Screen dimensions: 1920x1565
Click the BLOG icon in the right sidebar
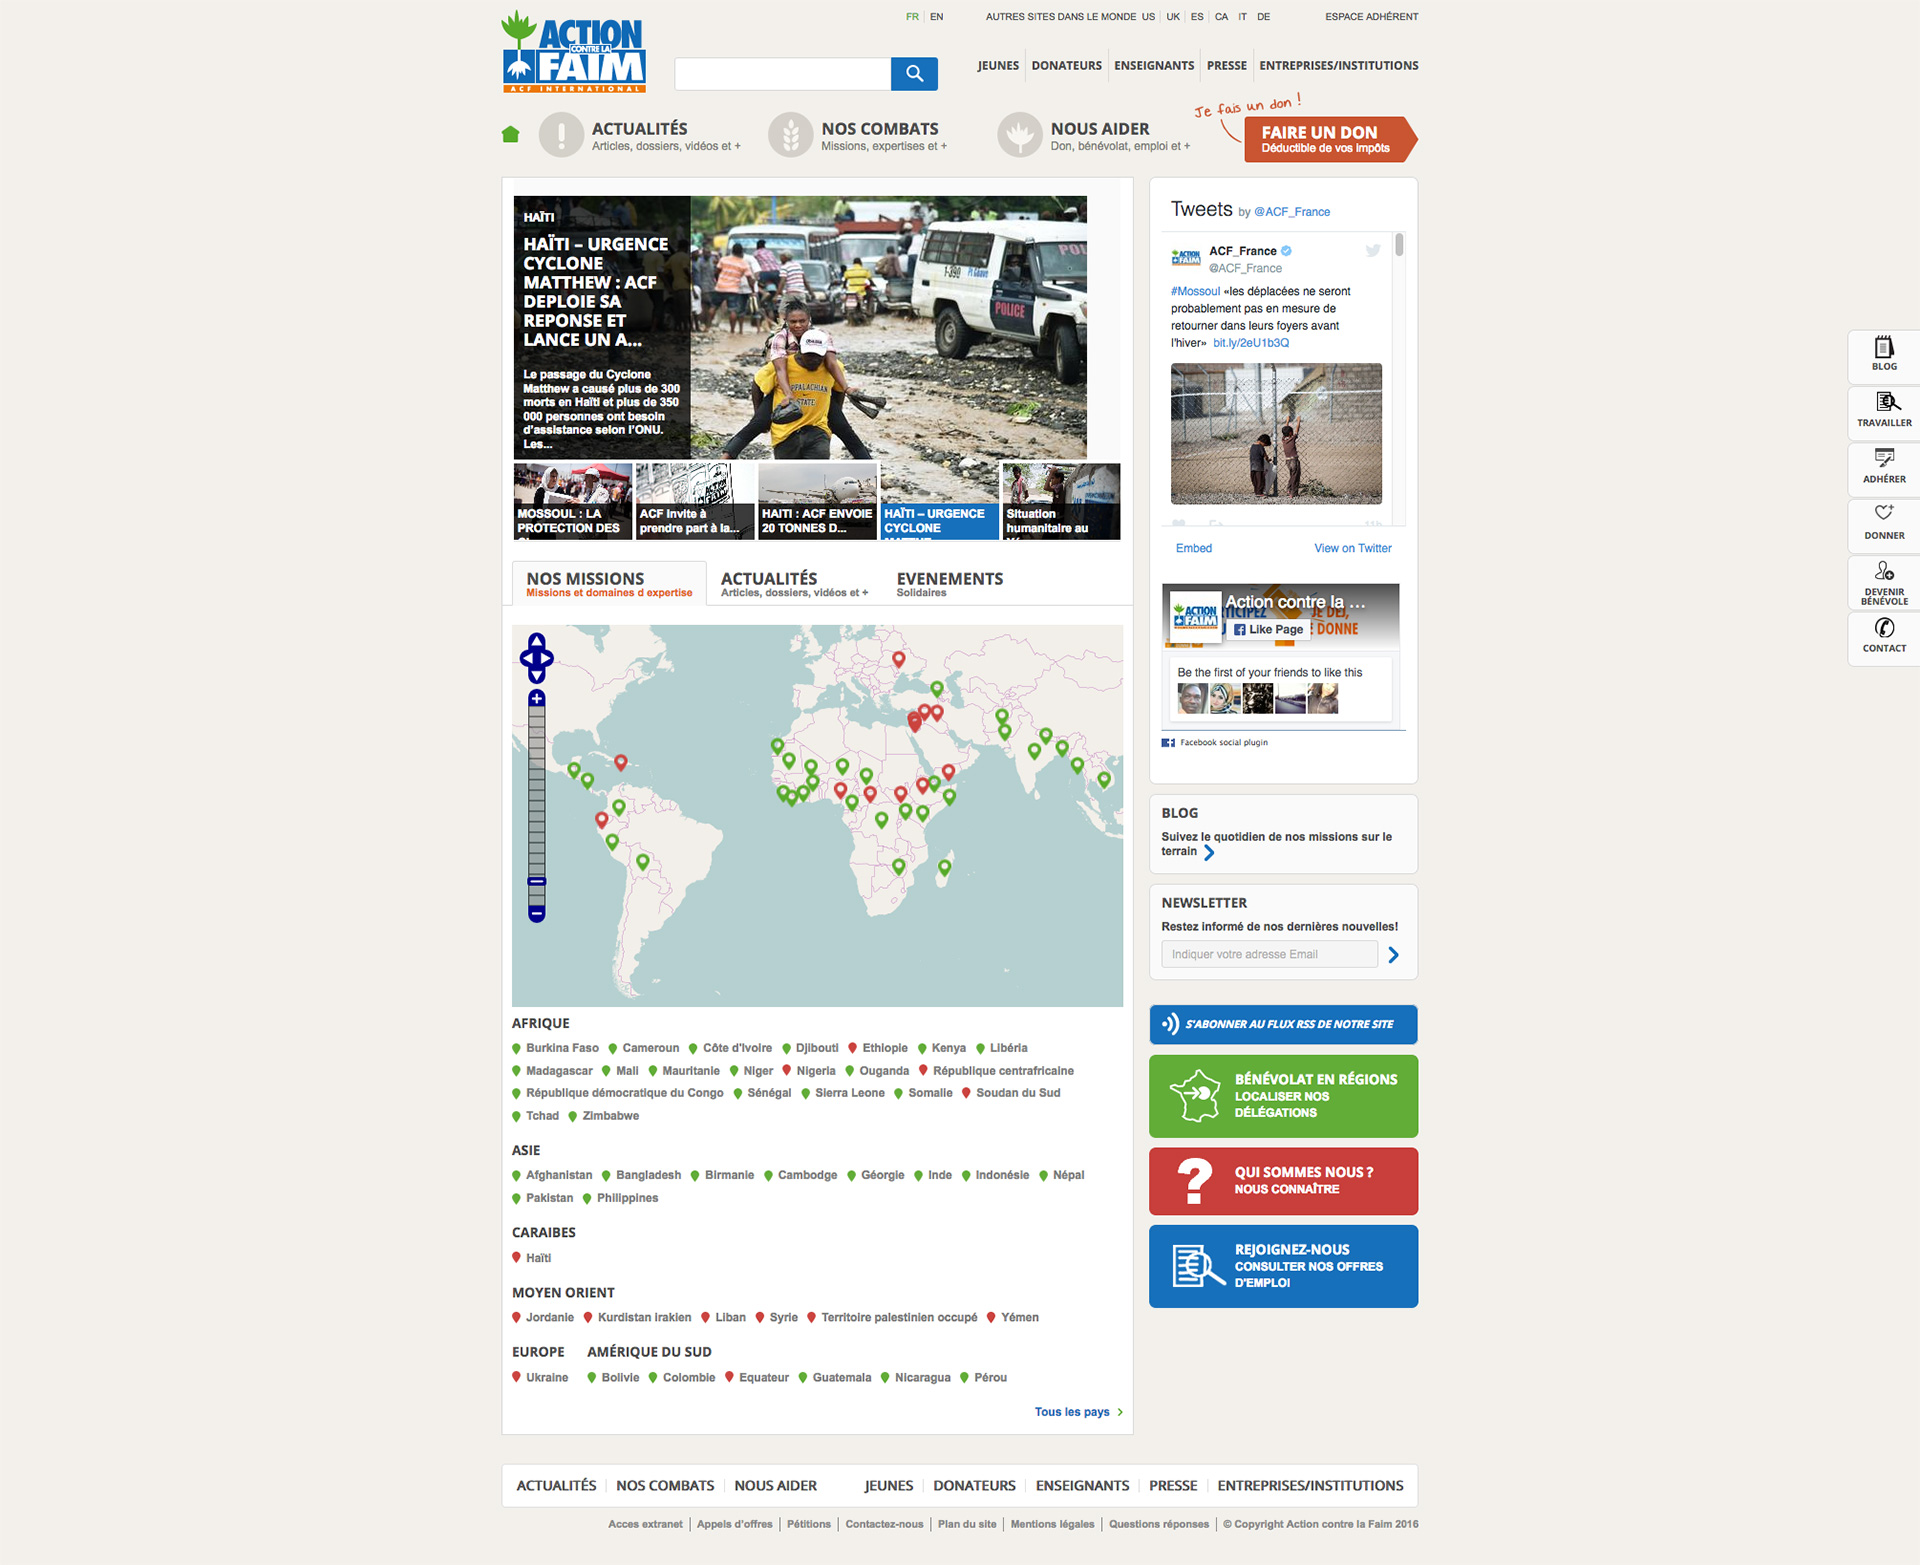1883,356
